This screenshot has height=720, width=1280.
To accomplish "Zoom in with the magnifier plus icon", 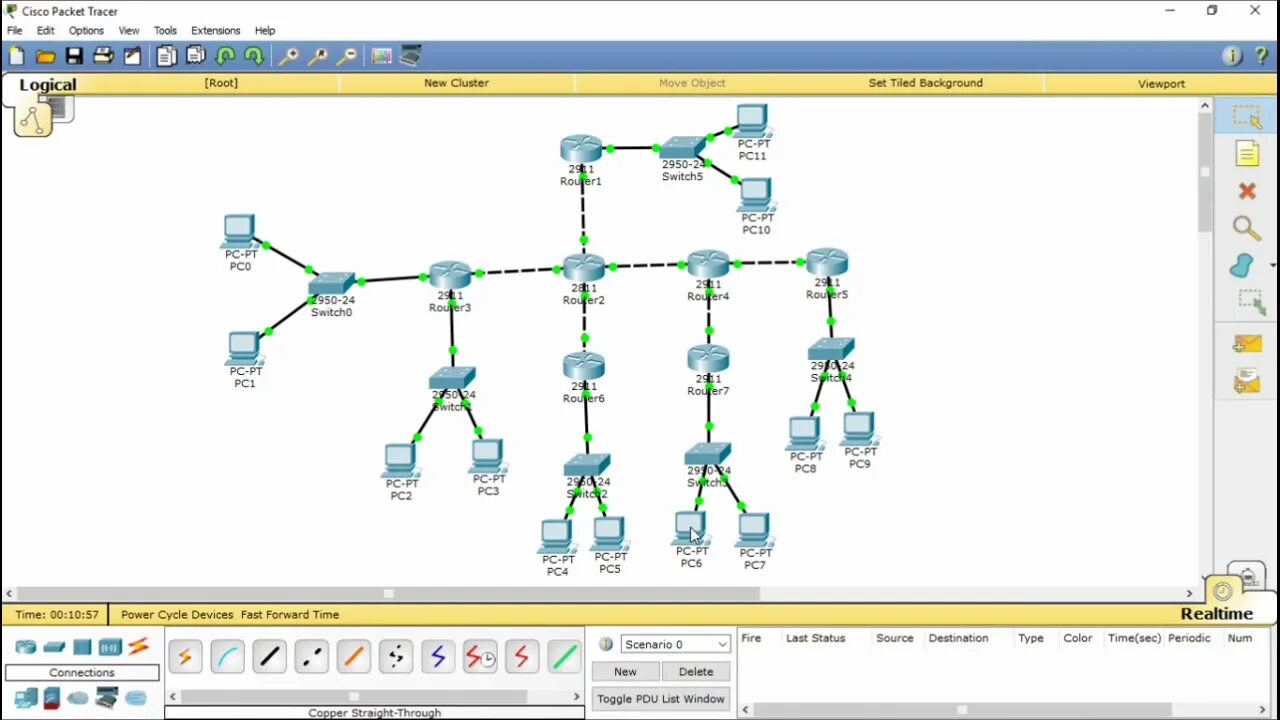I will pyautogui.click(x=289, y=56).
